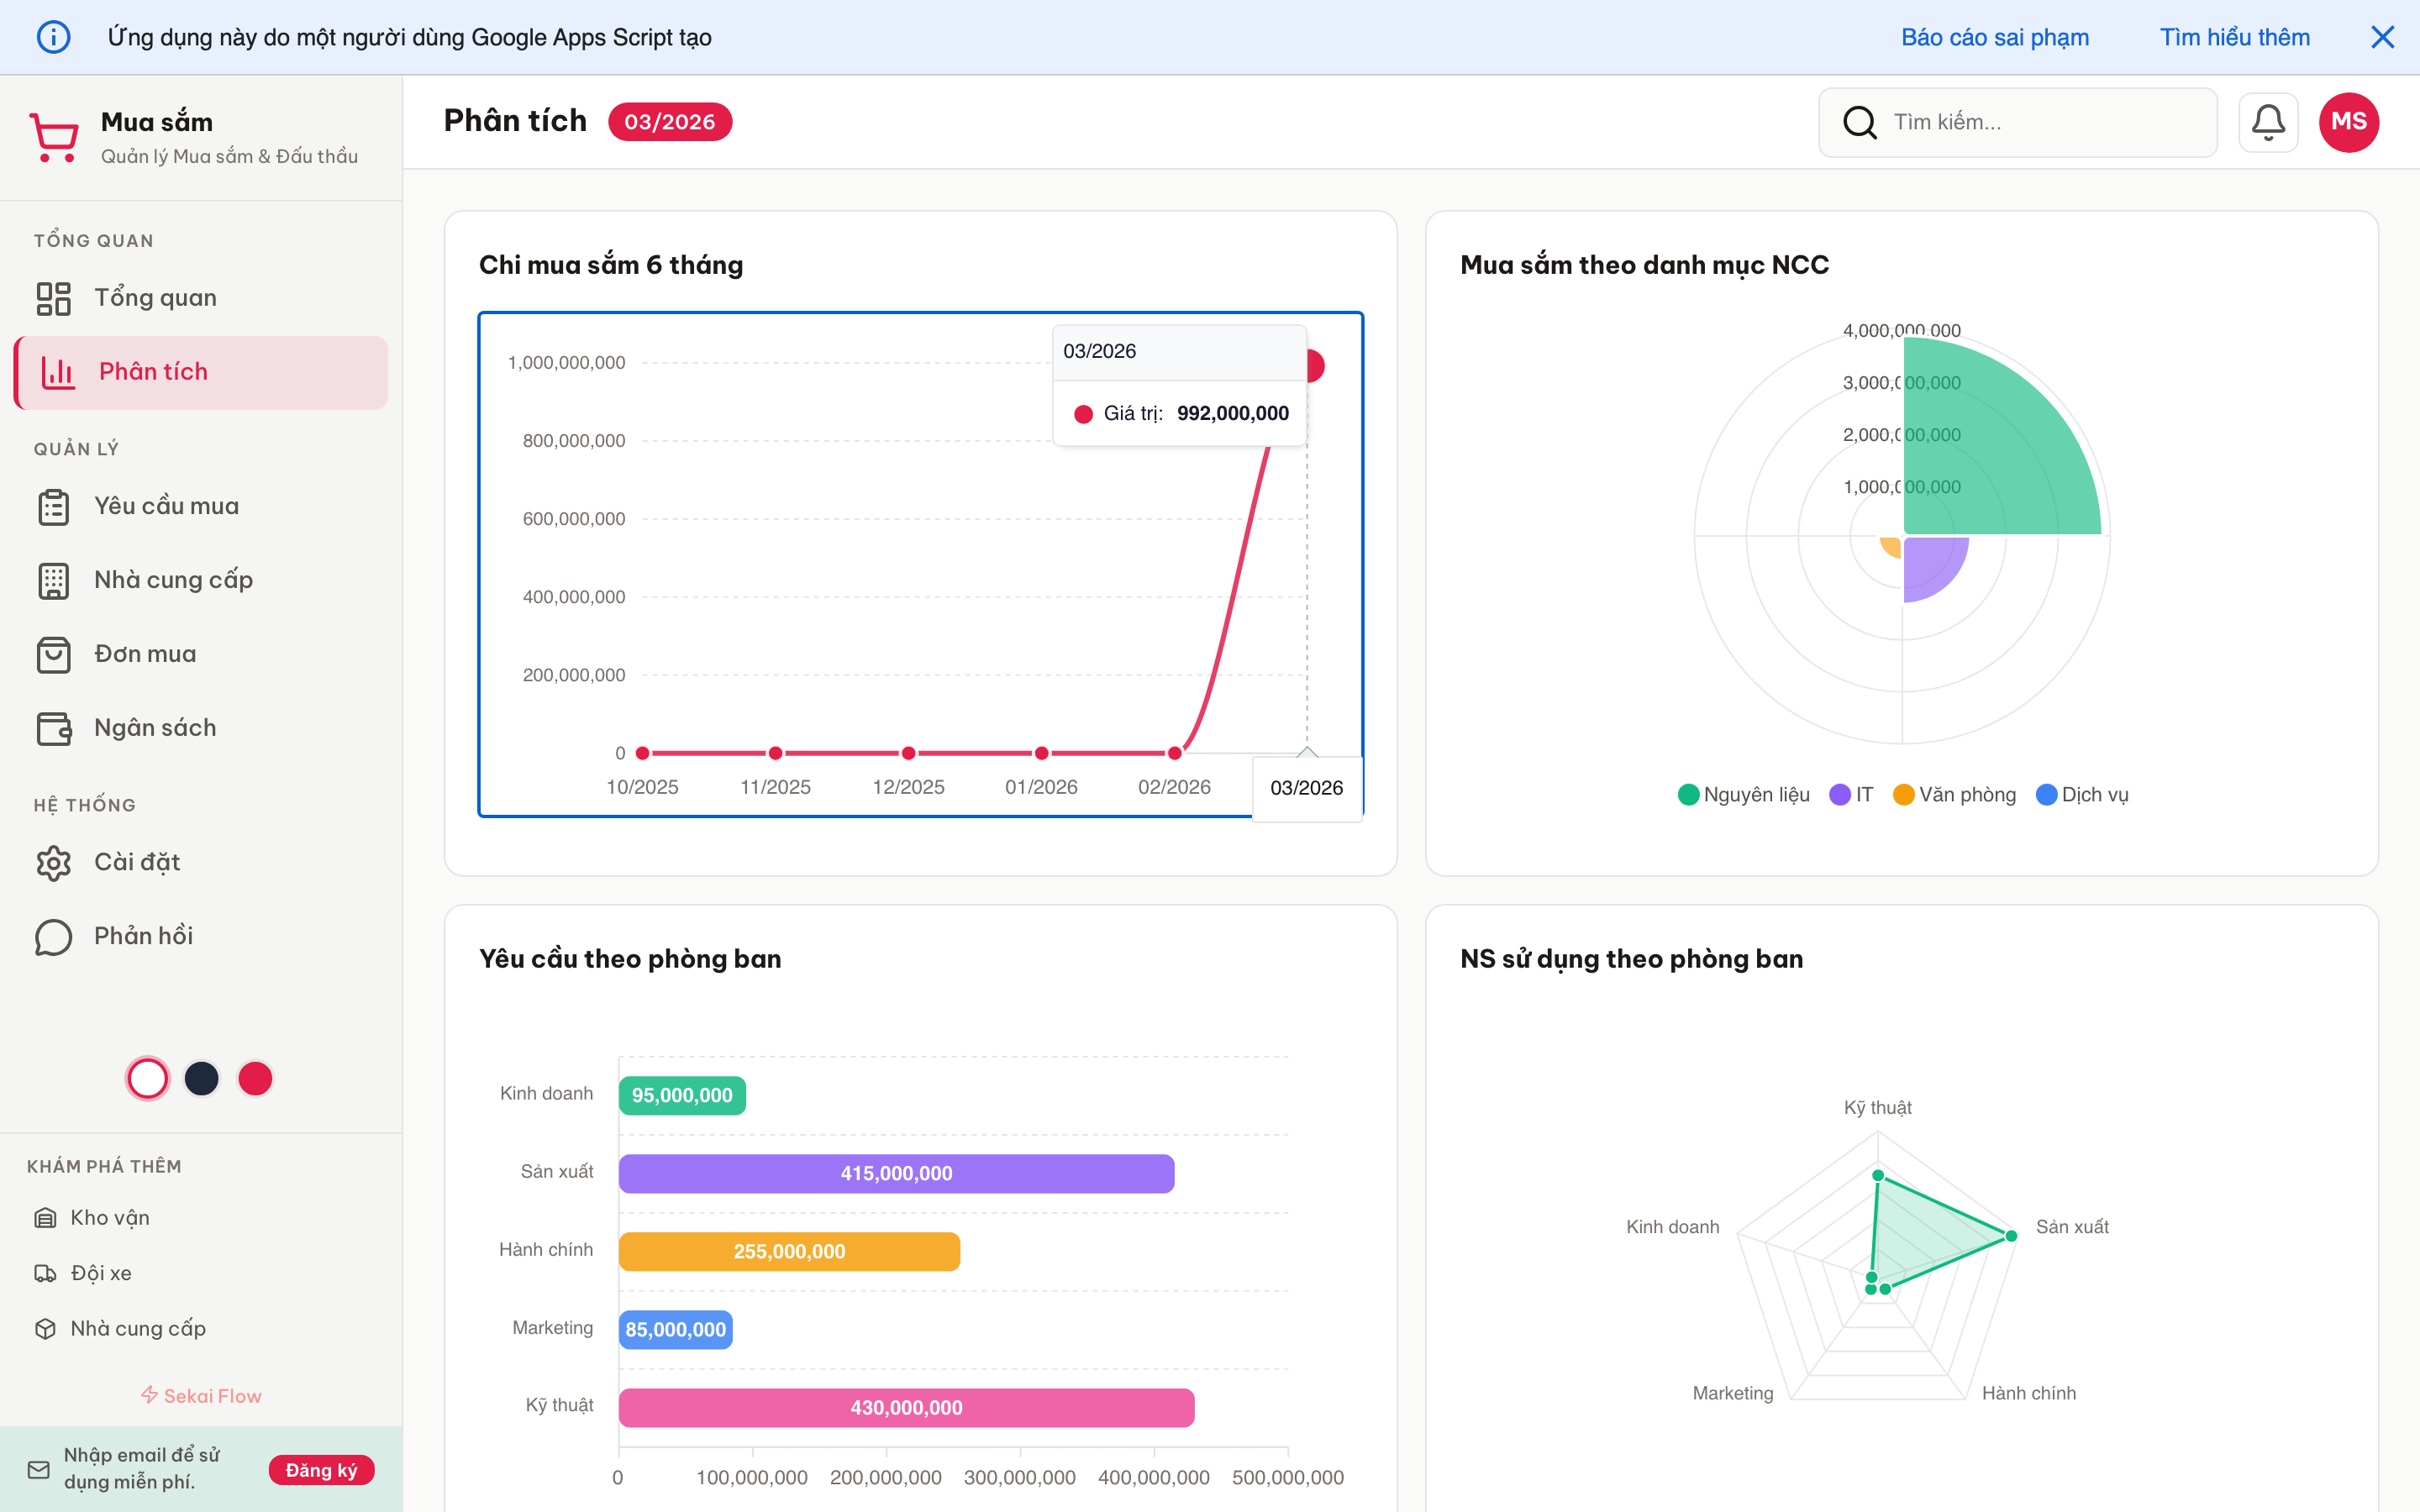Open the Tổng quan dashboard icon
The width and height of the screenshot is (2420, 1512).
(54, 297)
